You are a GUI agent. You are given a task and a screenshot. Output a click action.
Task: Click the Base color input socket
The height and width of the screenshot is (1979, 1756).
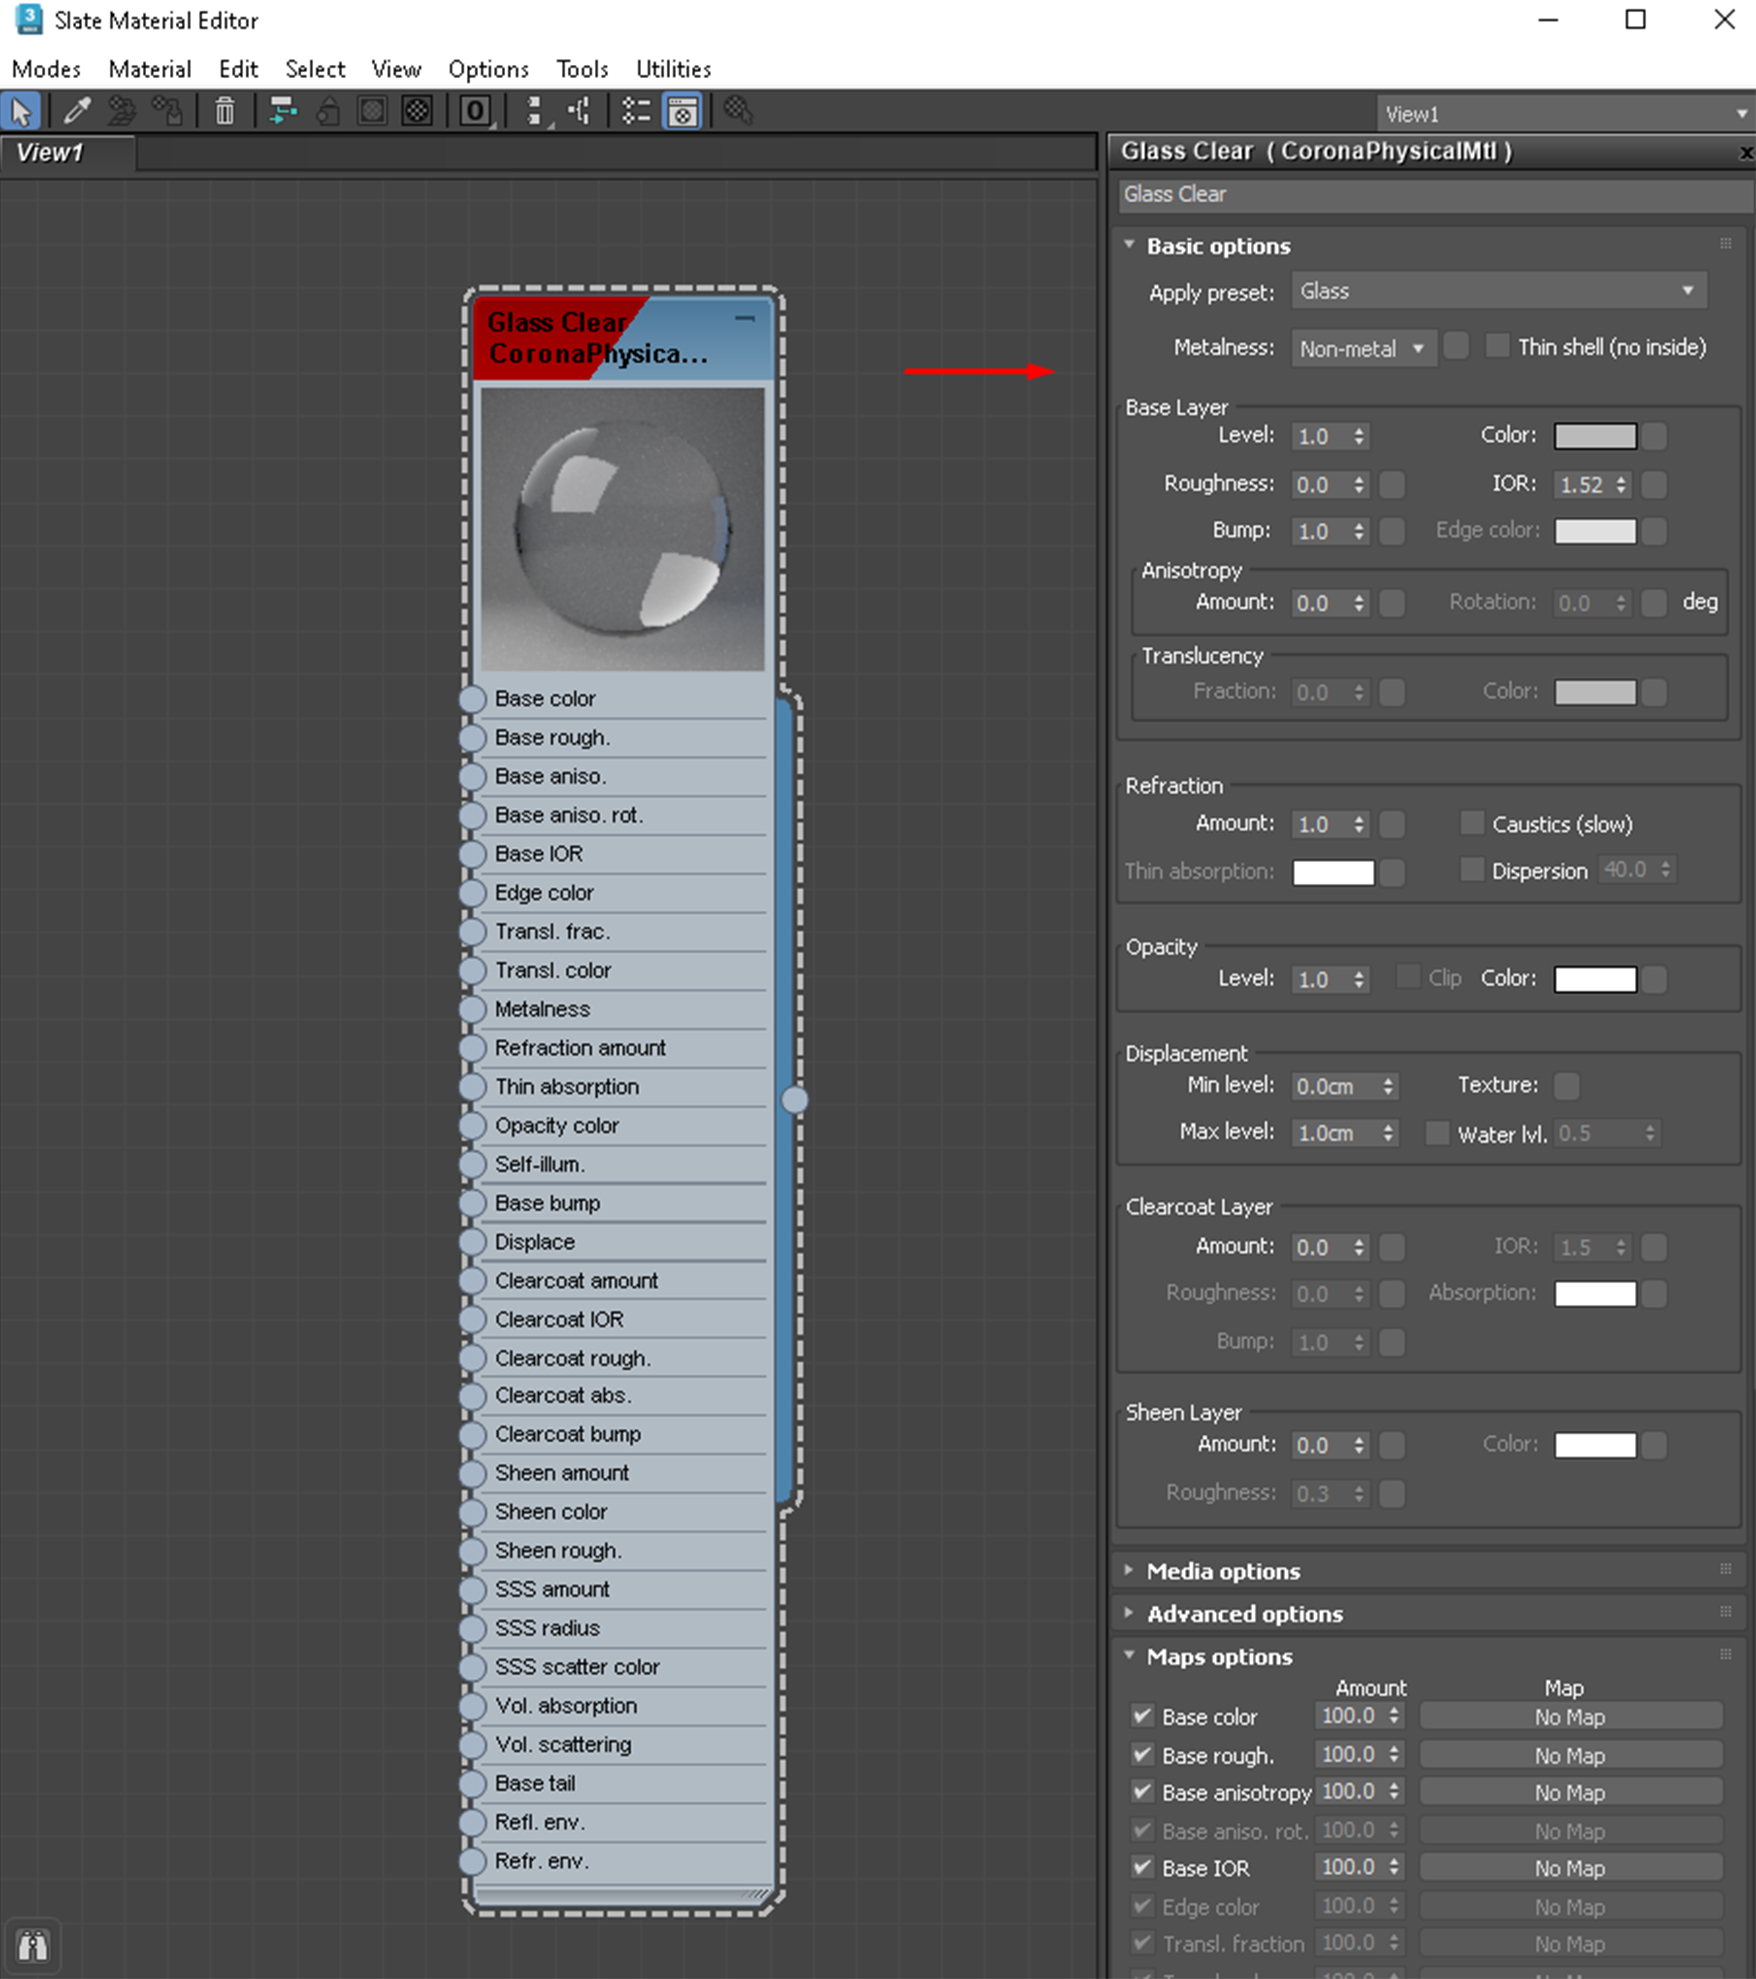pos(472,699)
